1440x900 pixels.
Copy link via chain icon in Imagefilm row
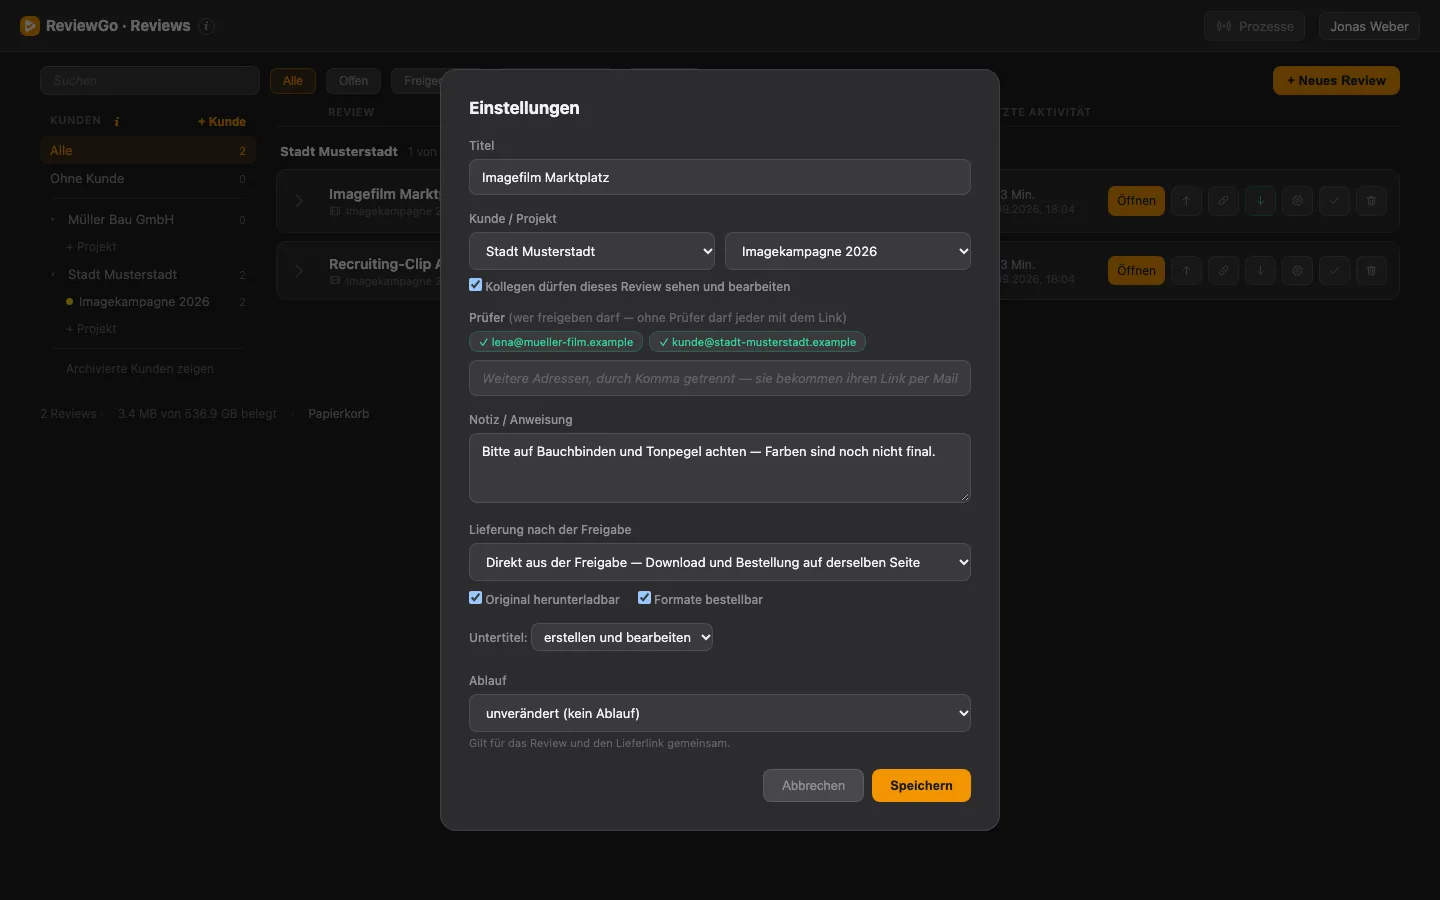point(1223,201)
